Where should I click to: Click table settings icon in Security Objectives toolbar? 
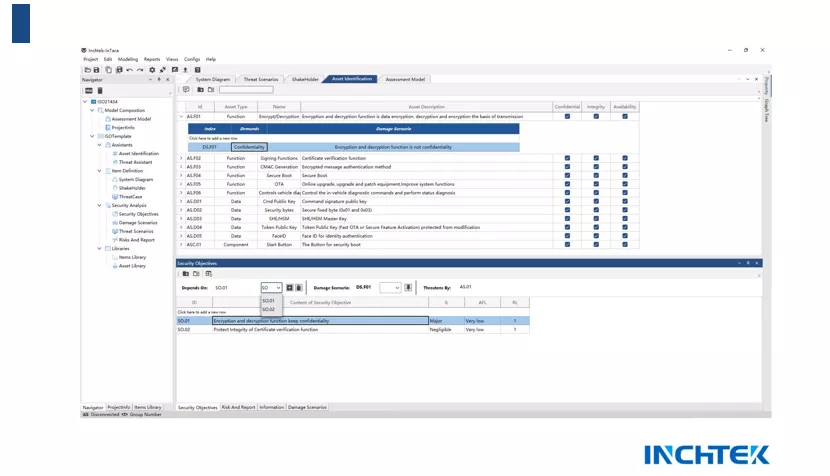[209, 274]
